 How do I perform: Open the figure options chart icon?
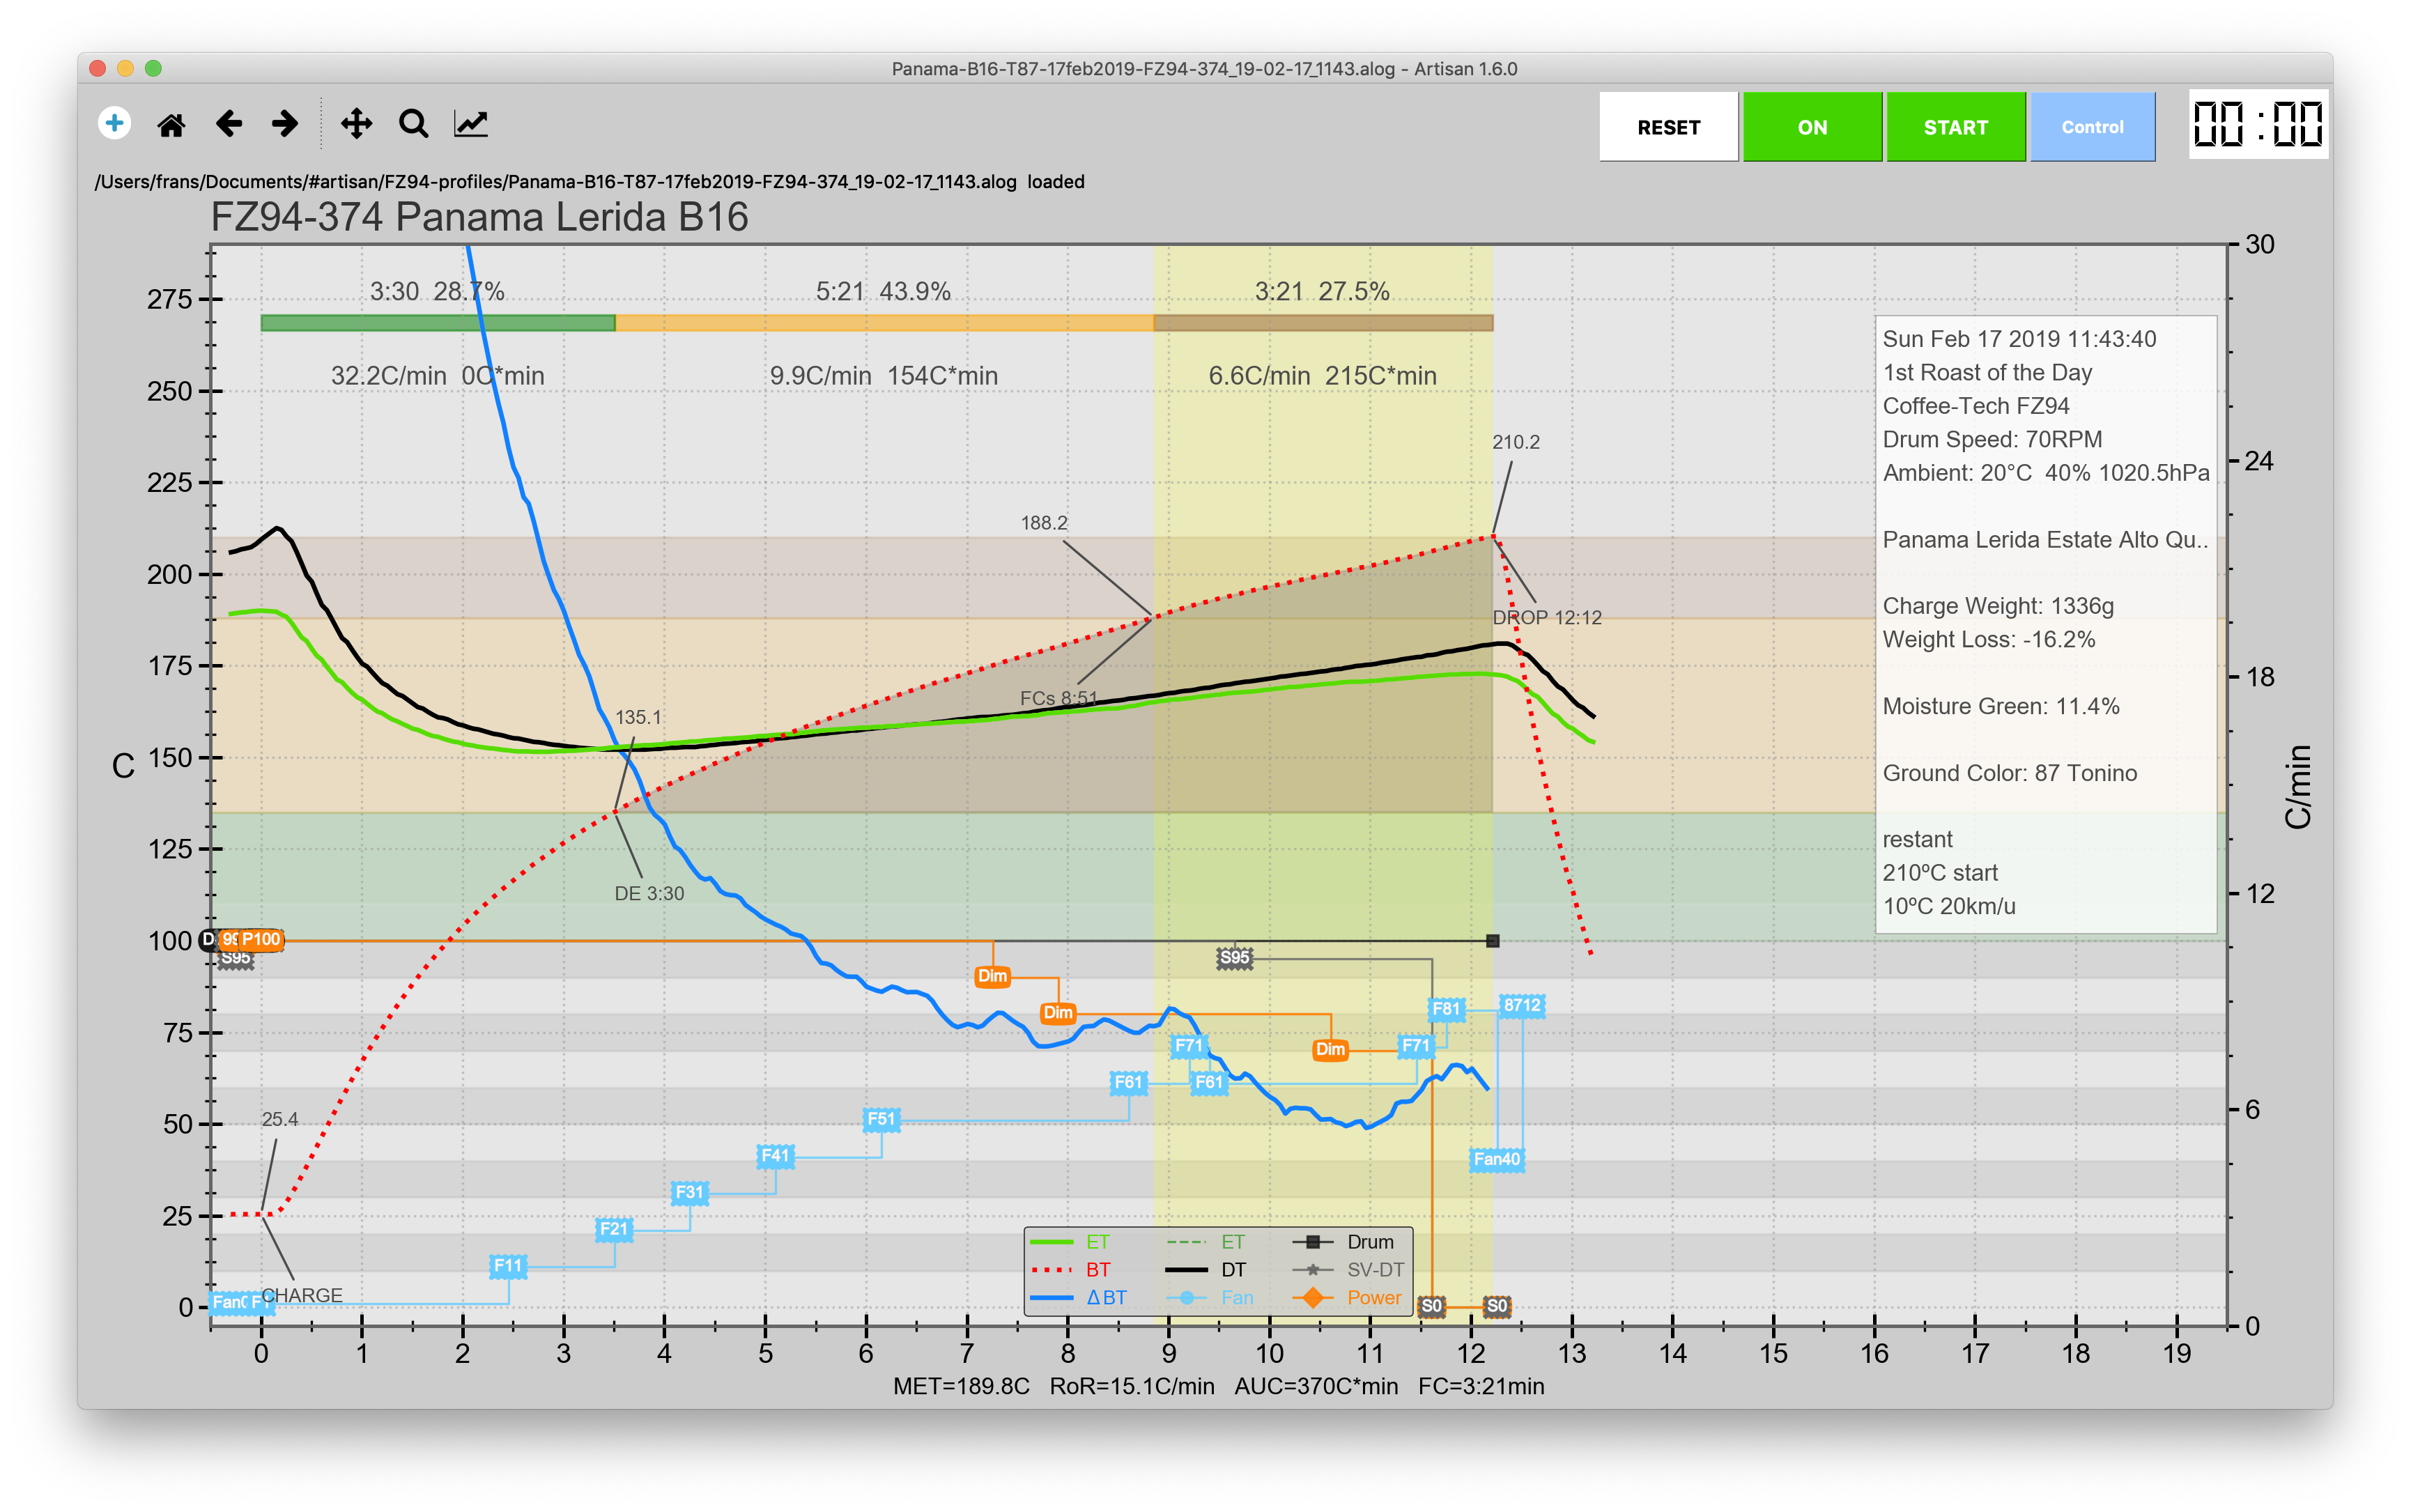click(471, 124)
